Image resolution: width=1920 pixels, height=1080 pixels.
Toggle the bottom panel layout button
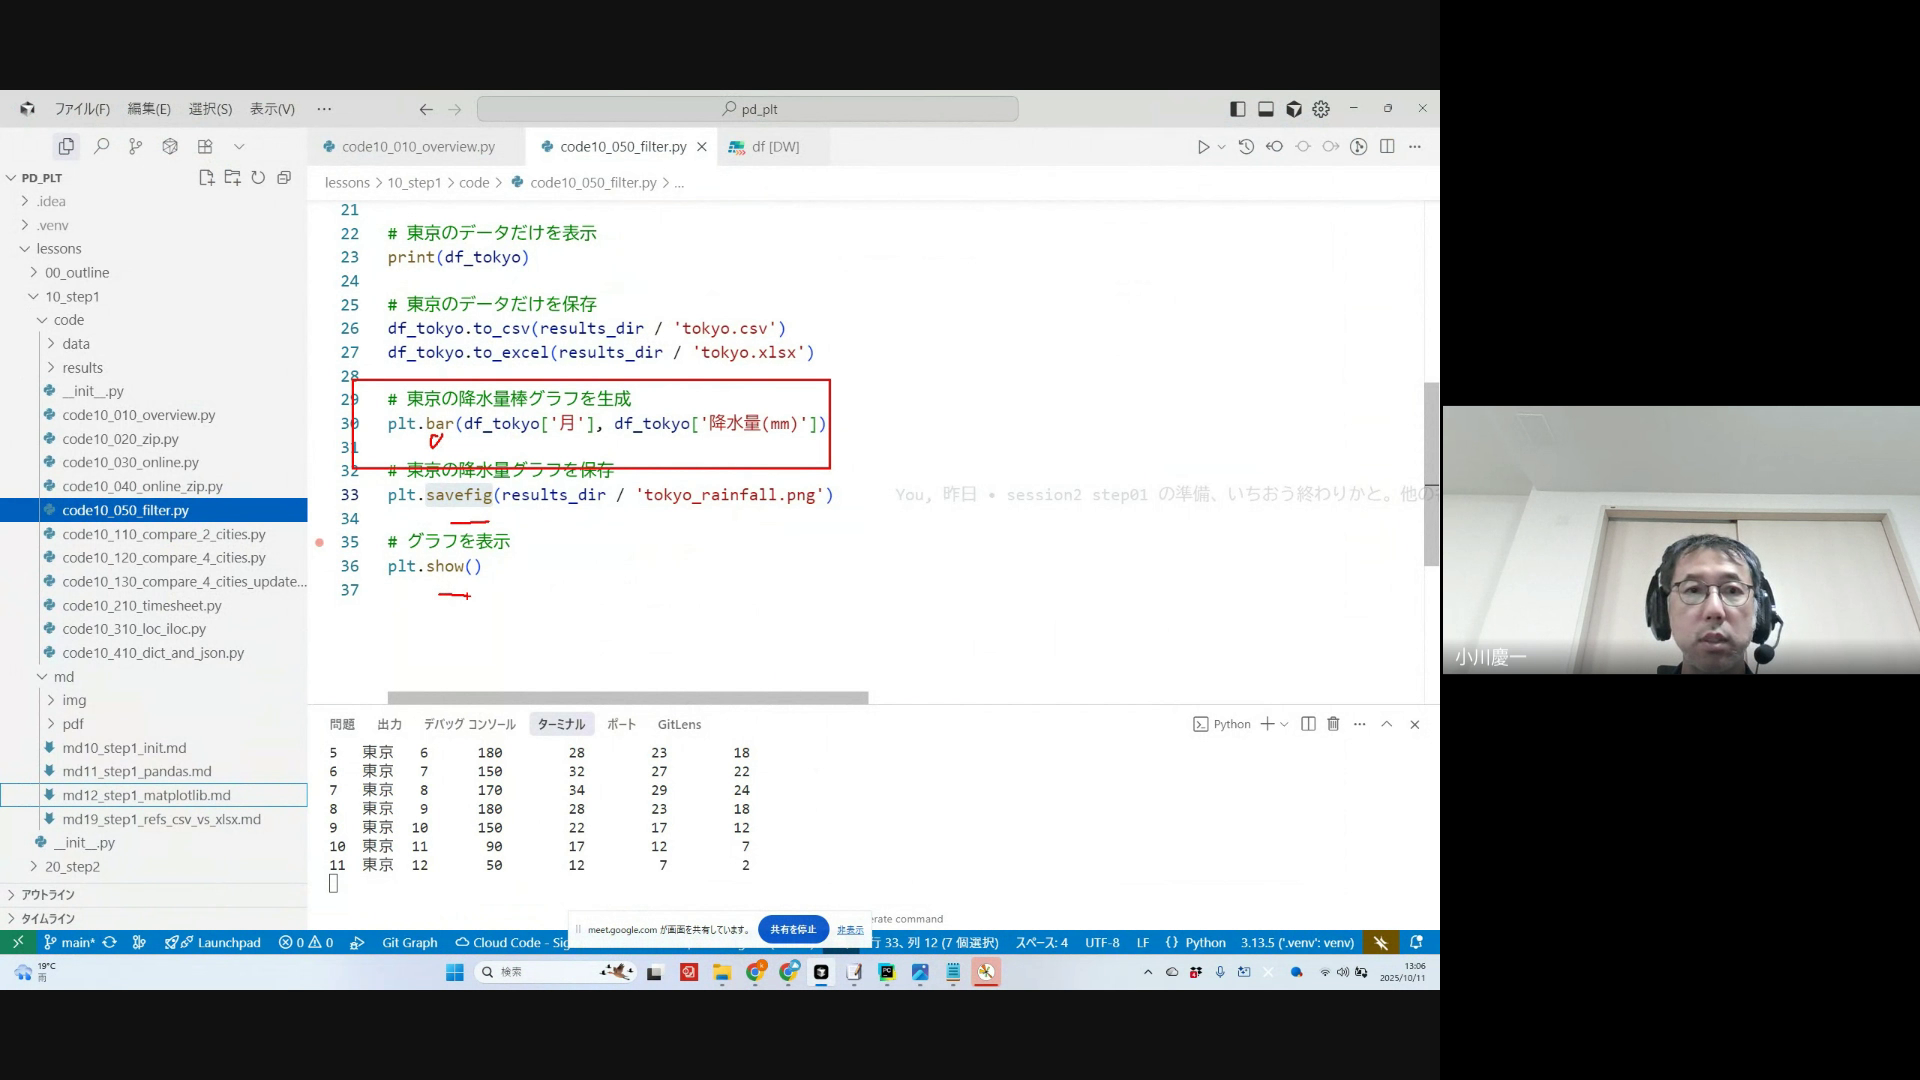tap(1265, 109)
